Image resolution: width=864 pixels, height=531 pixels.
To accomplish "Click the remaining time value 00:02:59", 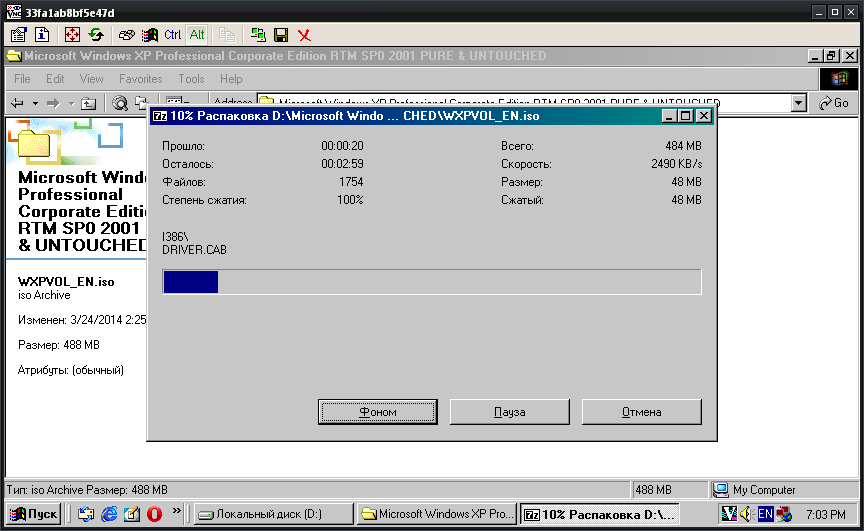I will click(342, 164).
